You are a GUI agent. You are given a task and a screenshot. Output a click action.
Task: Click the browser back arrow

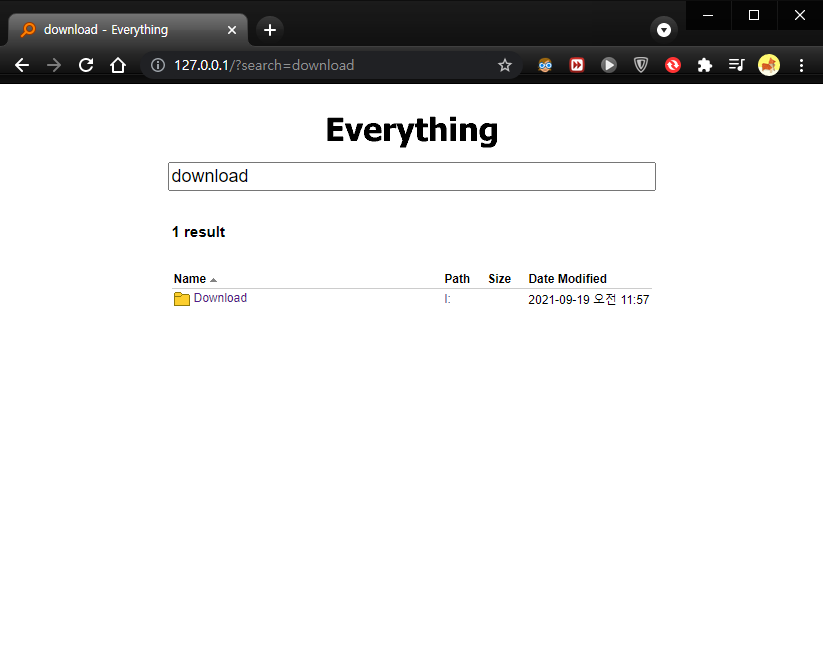pyautogui.click(x=22, y=65)
